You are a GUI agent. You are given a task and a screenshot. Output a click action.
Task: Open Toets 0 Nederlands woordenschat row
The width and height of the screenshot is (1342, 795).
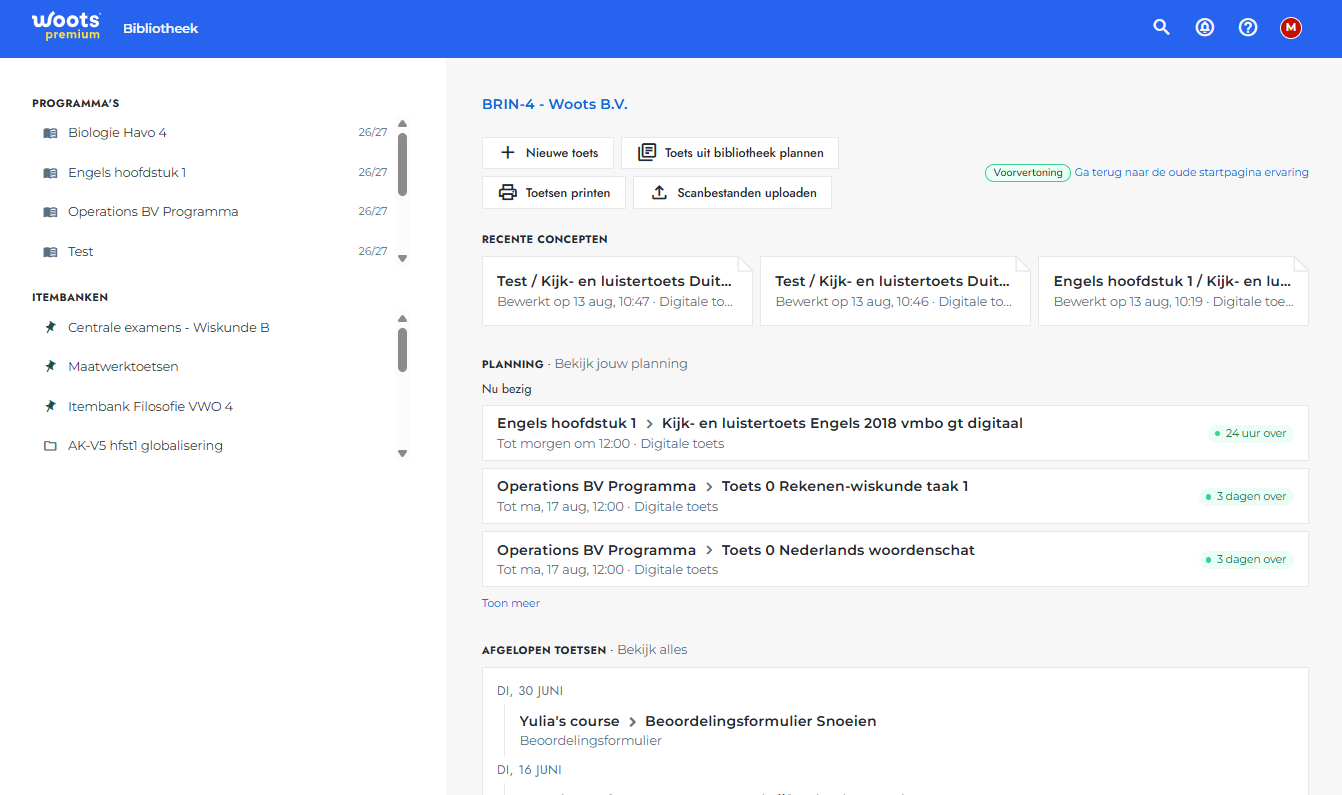(x=895, y=559)
